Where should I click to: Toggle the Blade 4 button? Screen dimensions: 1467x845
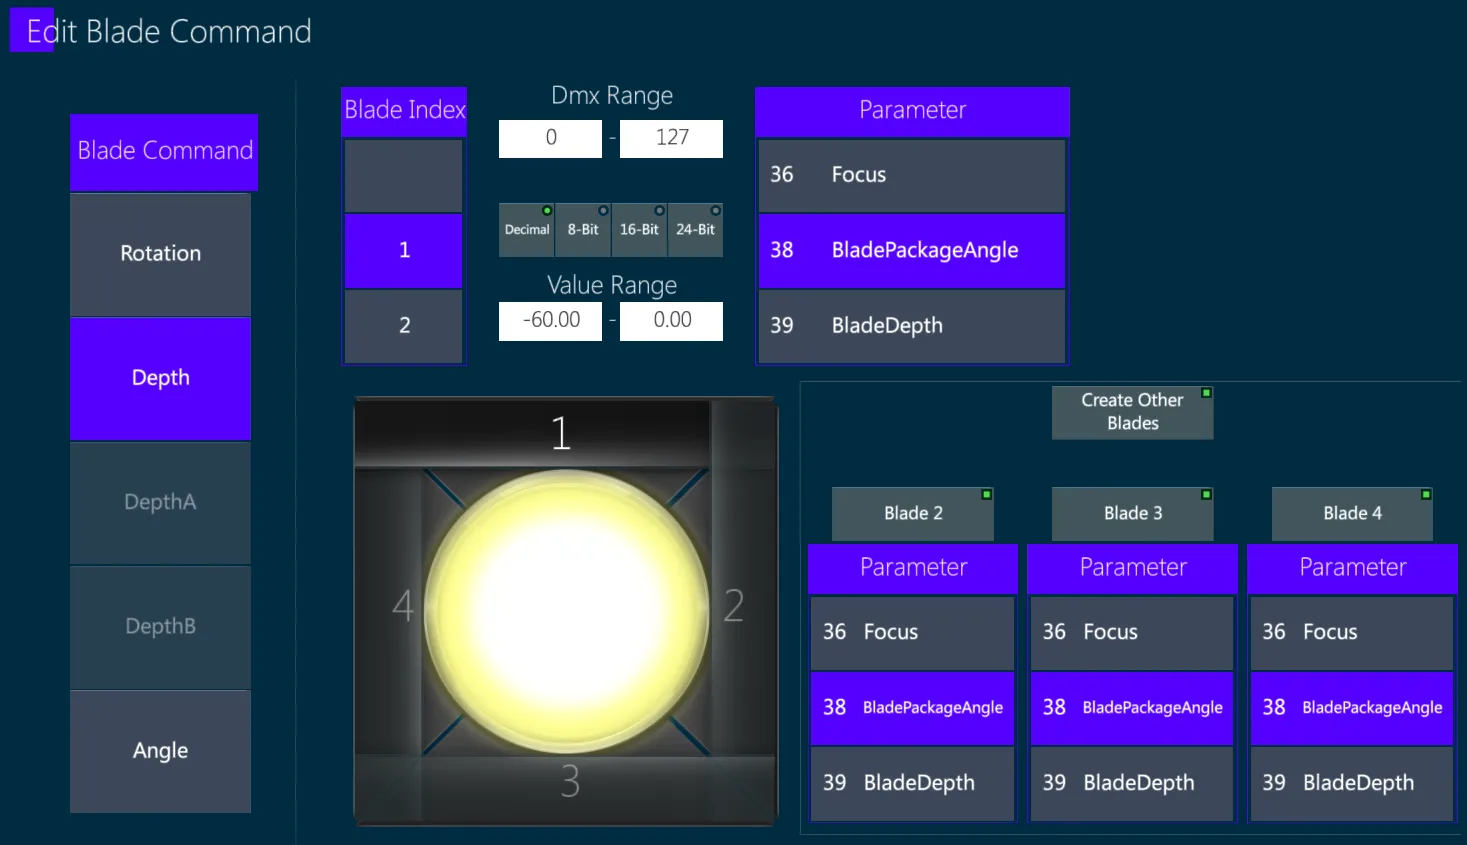1352,514
